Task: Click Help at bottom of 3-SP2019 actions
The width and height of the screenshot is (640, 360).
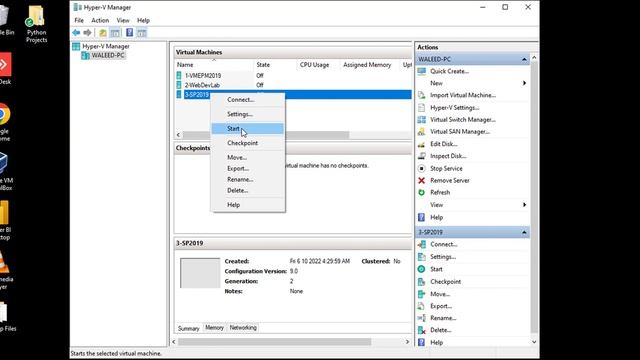Action: click(436, 342)
